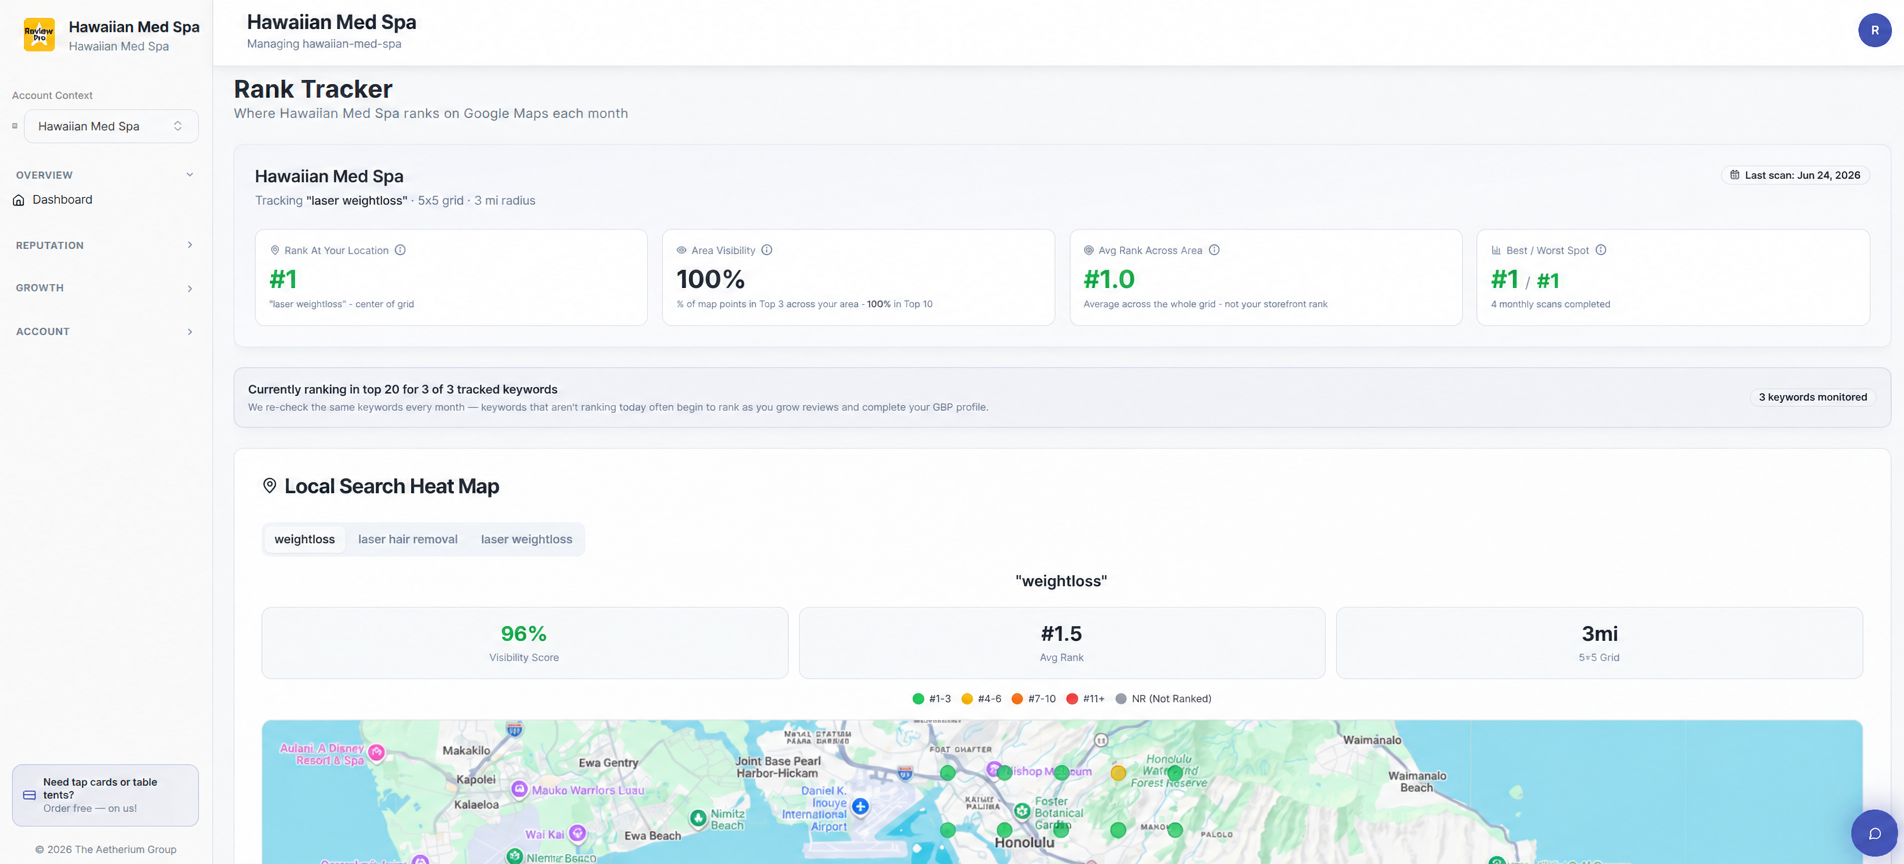Expand the ACCOUNT section
1904x864 pixels.
tap(105, 331)
